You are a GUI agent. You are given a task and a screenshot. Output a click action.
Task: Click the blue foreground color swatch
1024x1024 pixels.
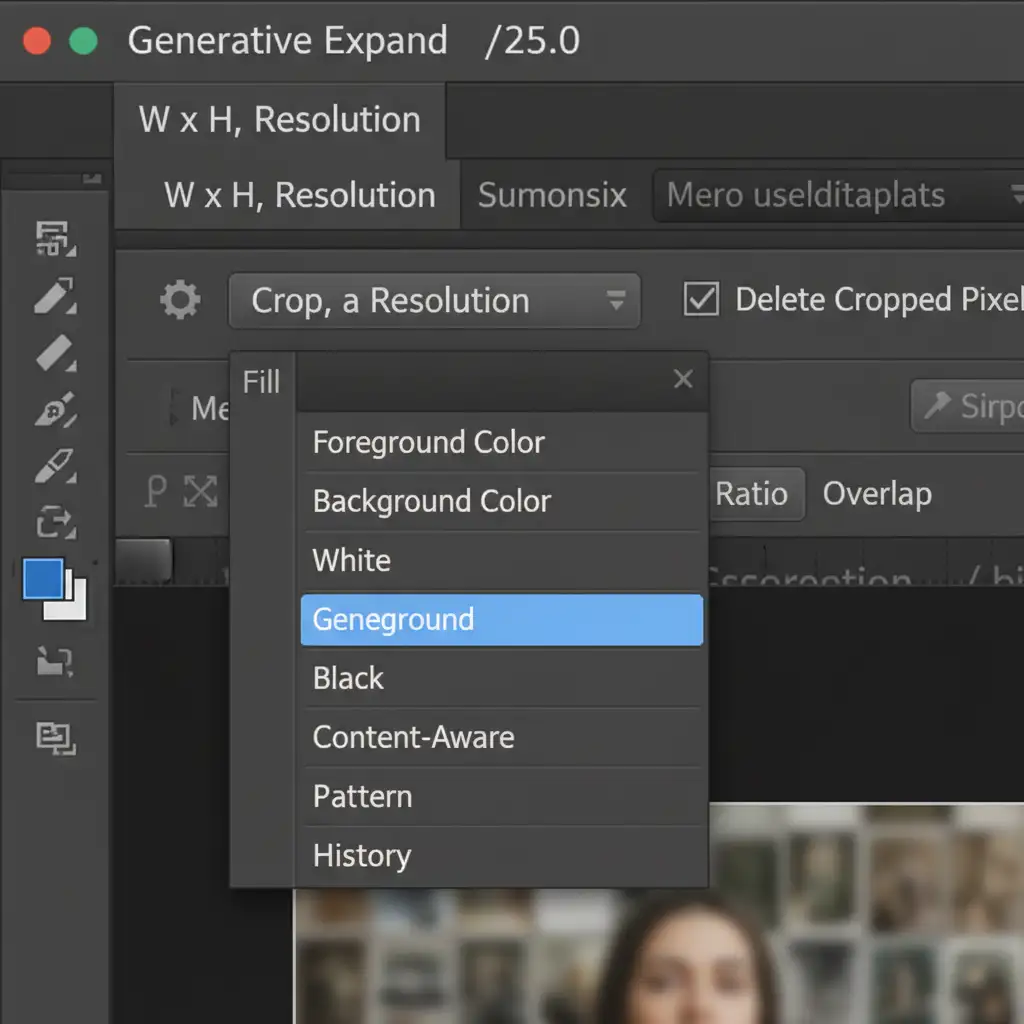tap(43, 579)
